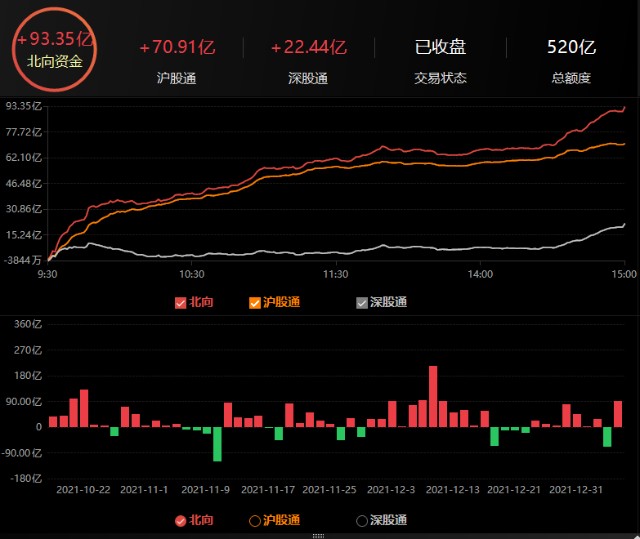Click the 520亿 total quota value

coord(571,47)
